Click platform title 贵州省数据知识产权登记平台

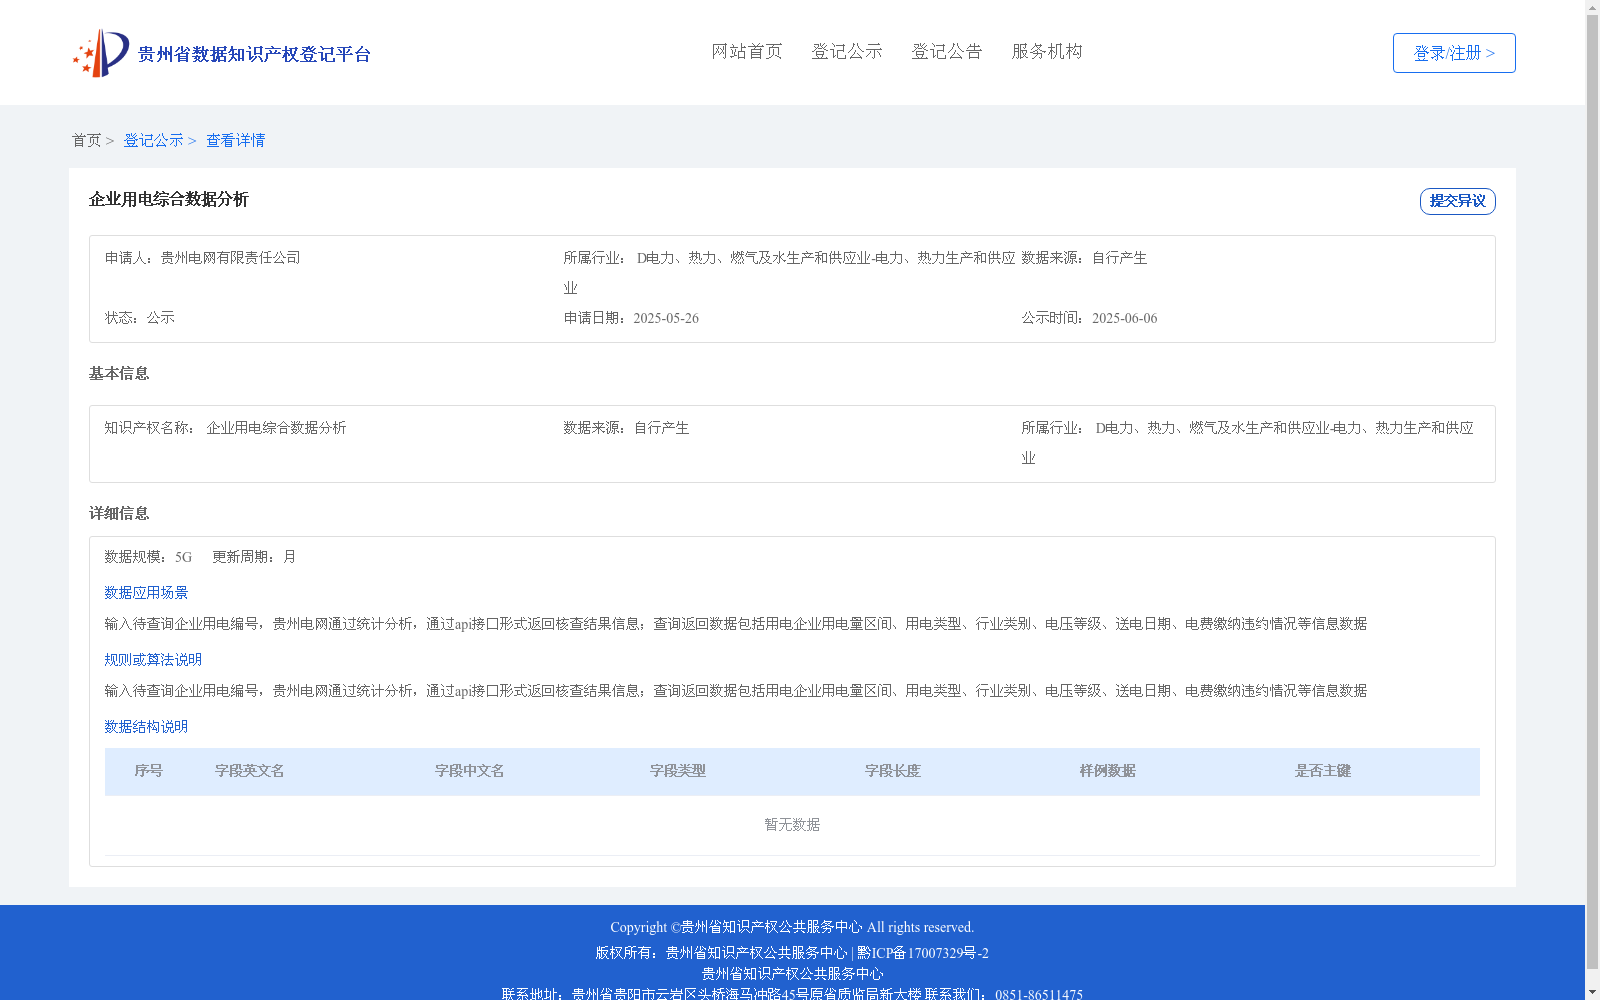tap(254, 54)
